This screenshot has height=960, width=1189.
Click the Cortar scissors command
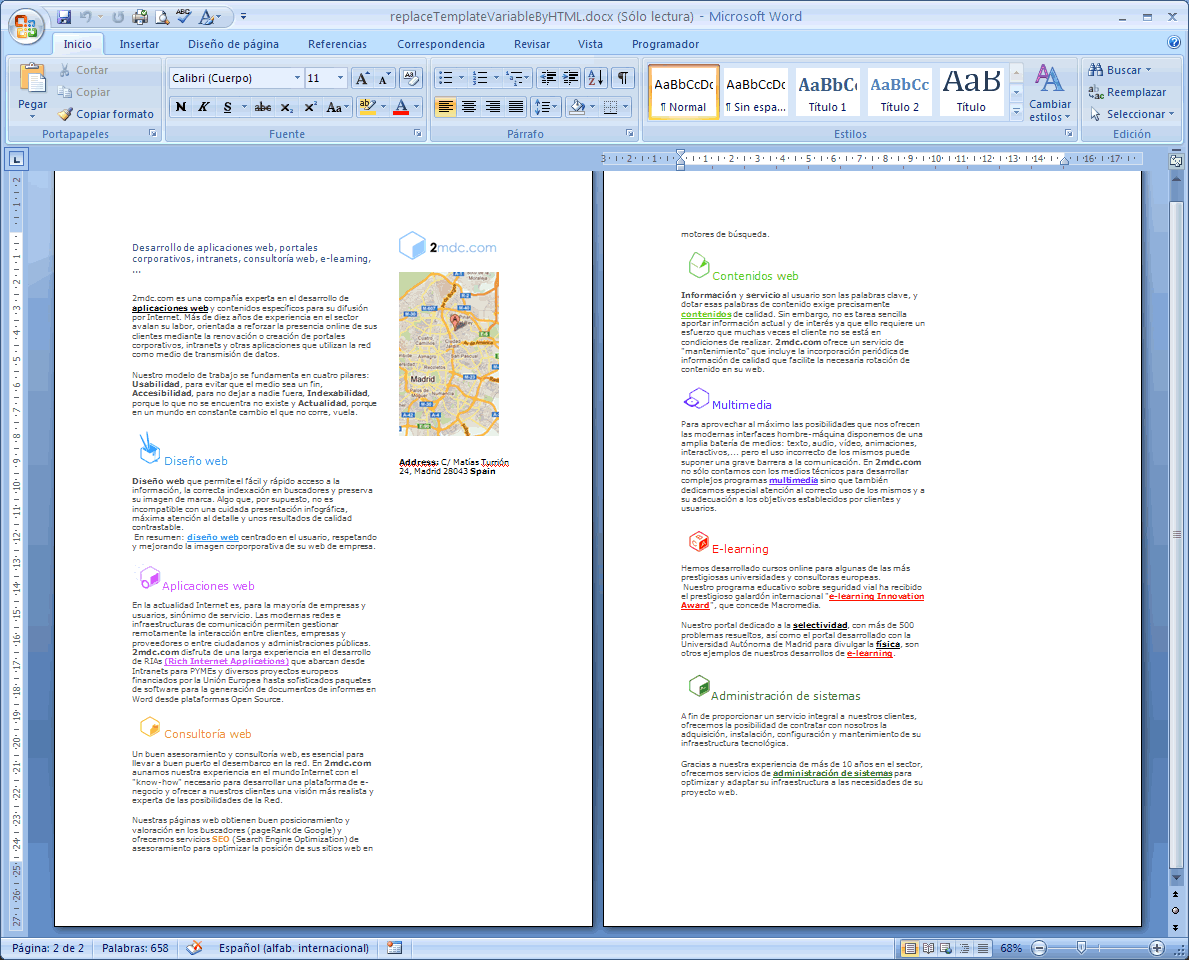(x=83, y=70)
